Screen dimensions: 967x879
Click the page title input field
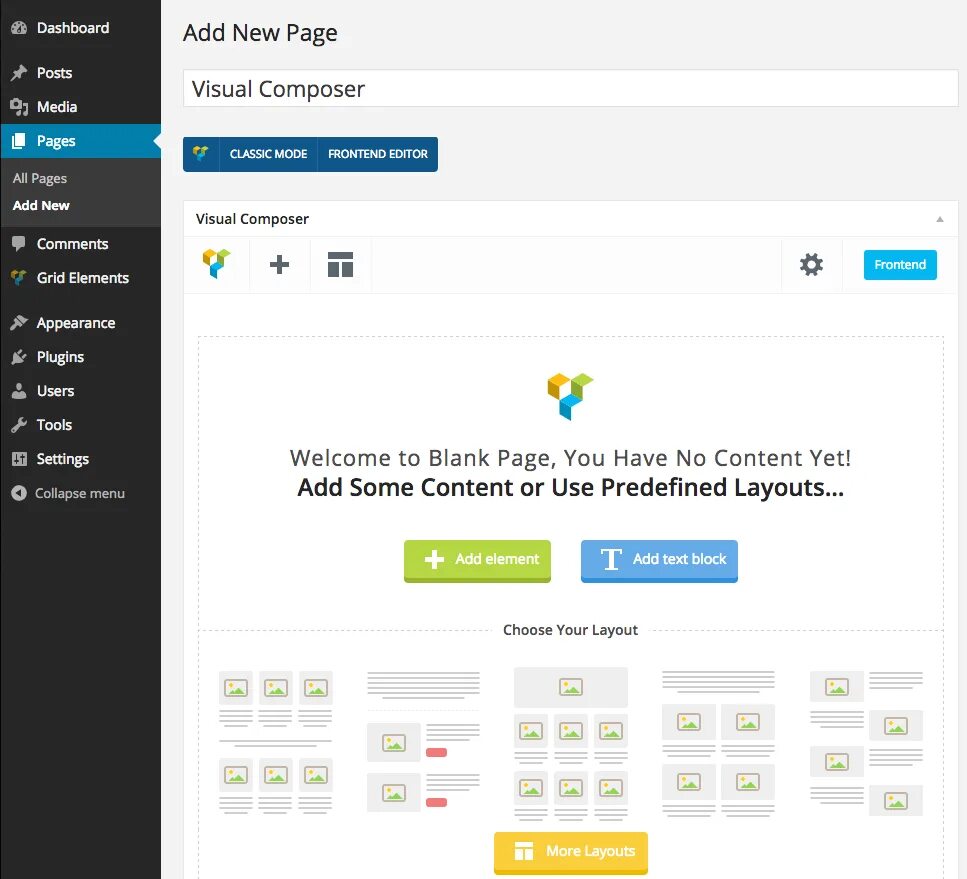pyautogui.click(x=570, y=88)
